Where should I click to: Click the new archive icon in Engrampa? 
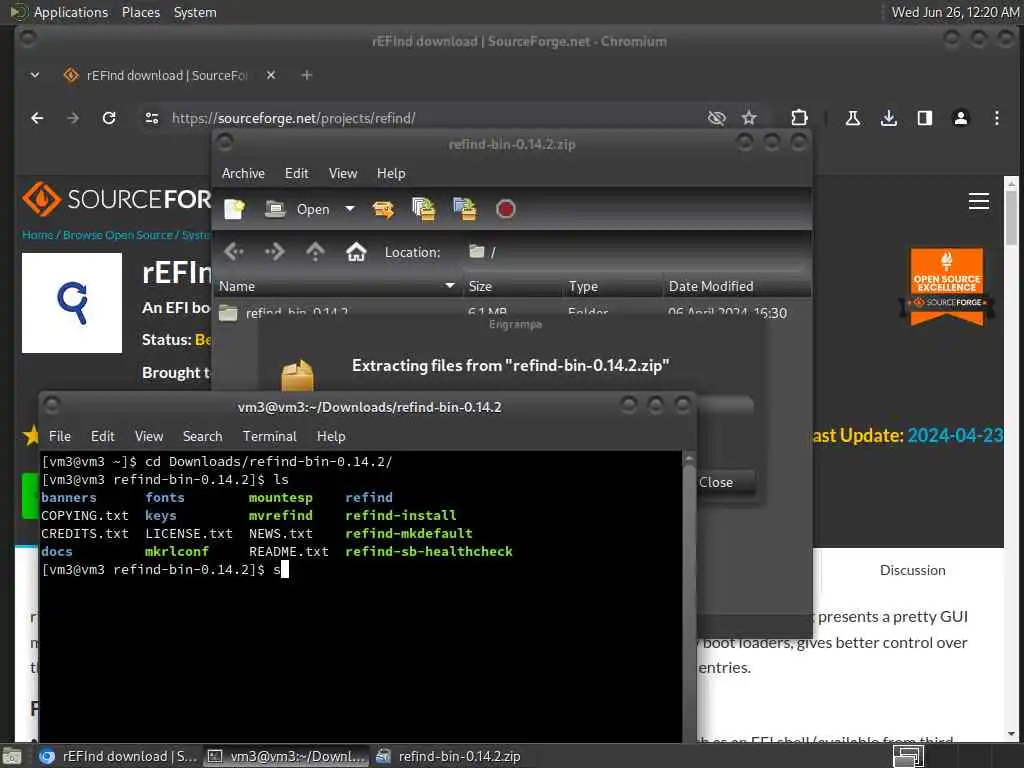234,209
